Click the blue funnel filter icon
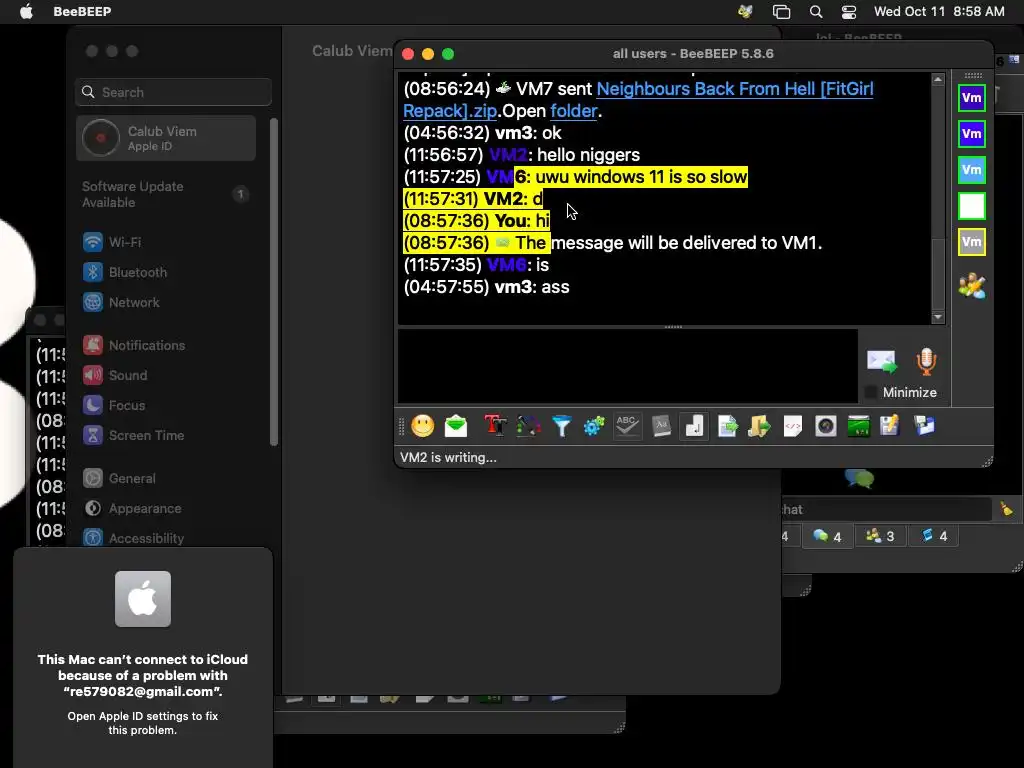Screen dimensions: 1024x768 coord(562,426)
